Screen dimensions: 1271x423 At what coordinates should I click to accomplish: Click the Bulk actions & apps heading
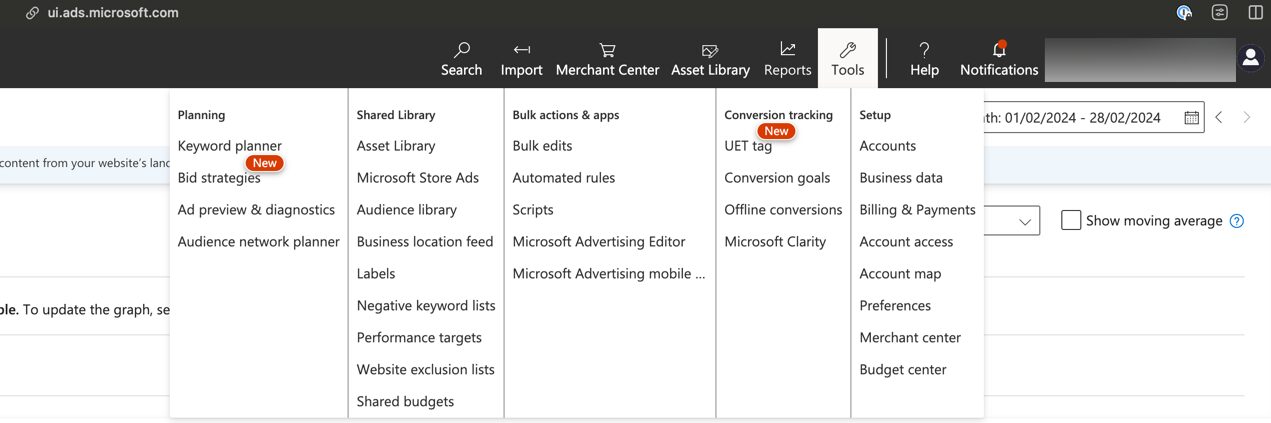tap(566, 115)
